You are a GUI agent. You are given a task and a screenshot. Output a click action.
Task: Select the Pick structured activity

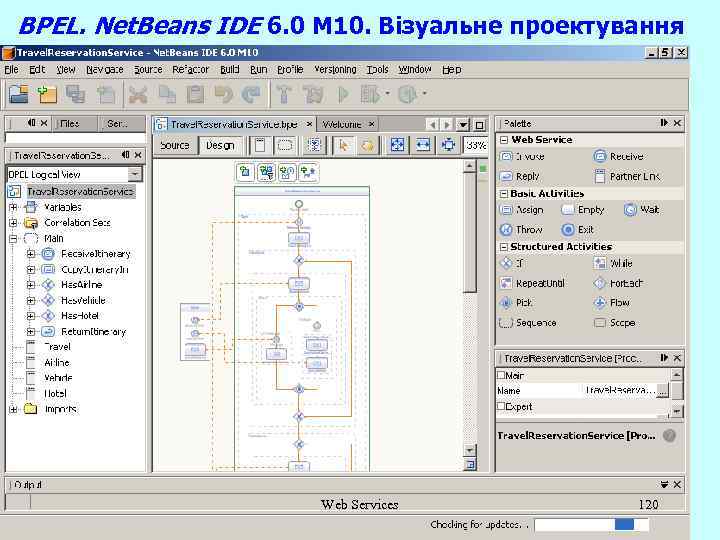tap(516, 303)
